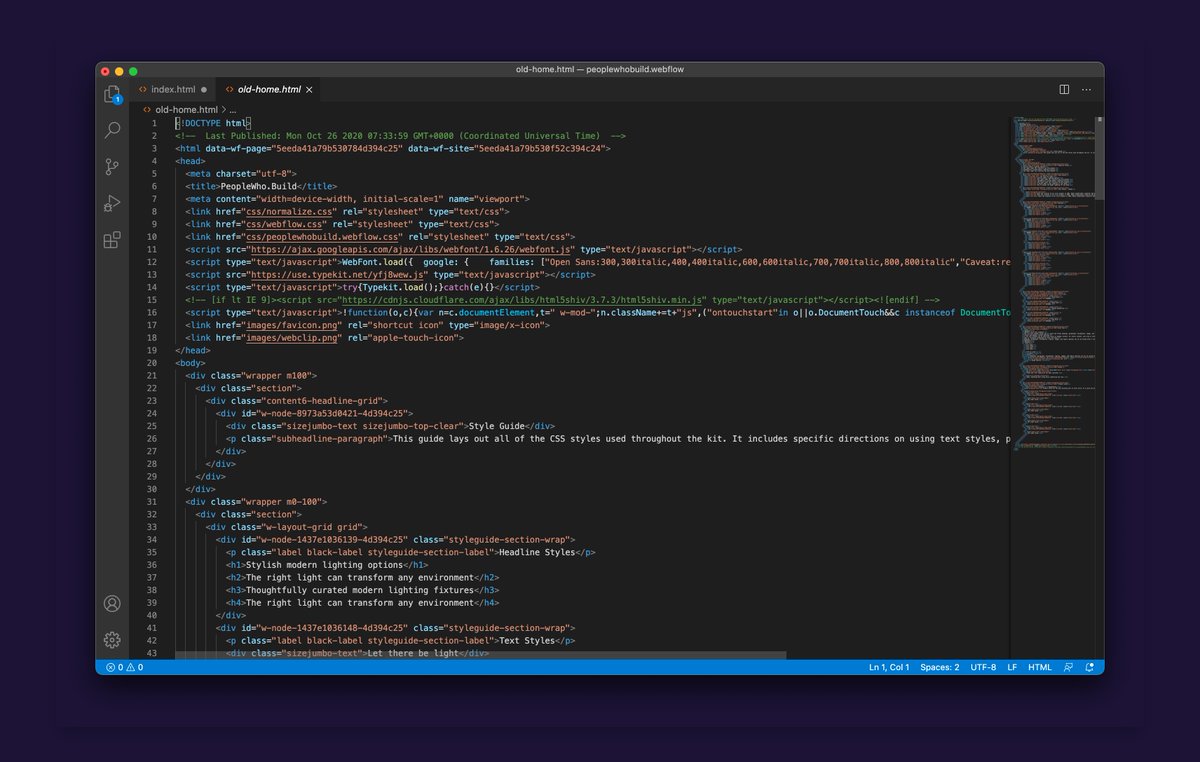Open the Explorer view in the activity bar
Image resolution: width=1200 pixels, height=762 pixels.
(112, 93)
